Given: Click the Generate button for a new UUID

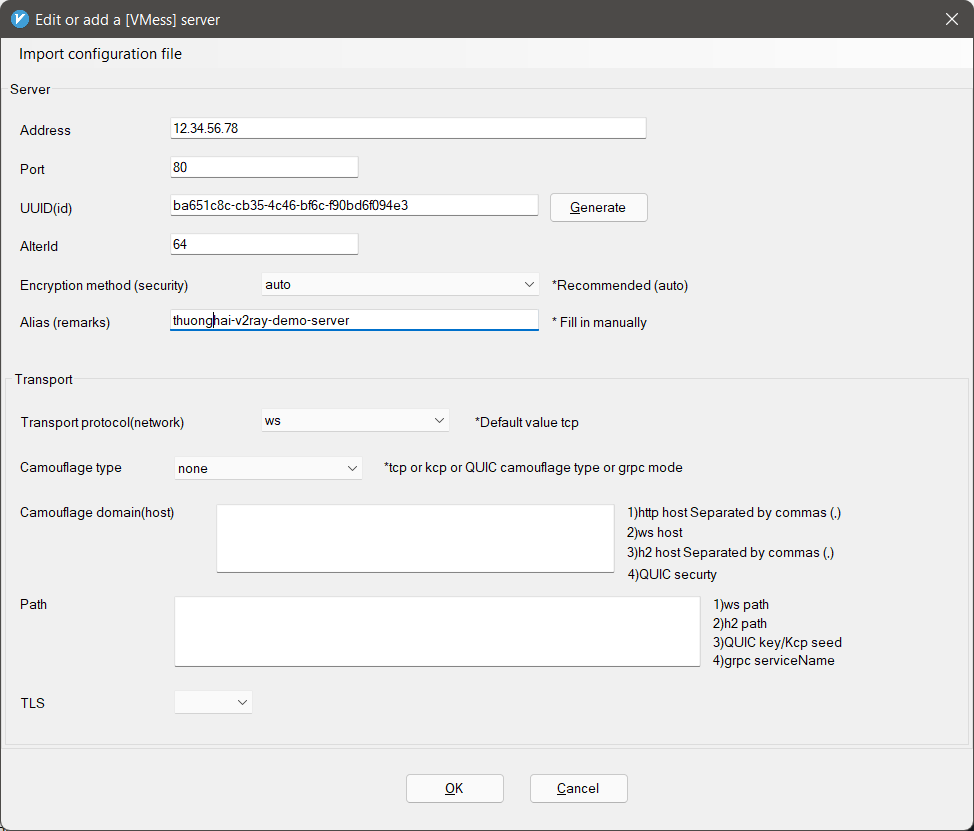Looking at the screenshot, I should pos(598,207).
